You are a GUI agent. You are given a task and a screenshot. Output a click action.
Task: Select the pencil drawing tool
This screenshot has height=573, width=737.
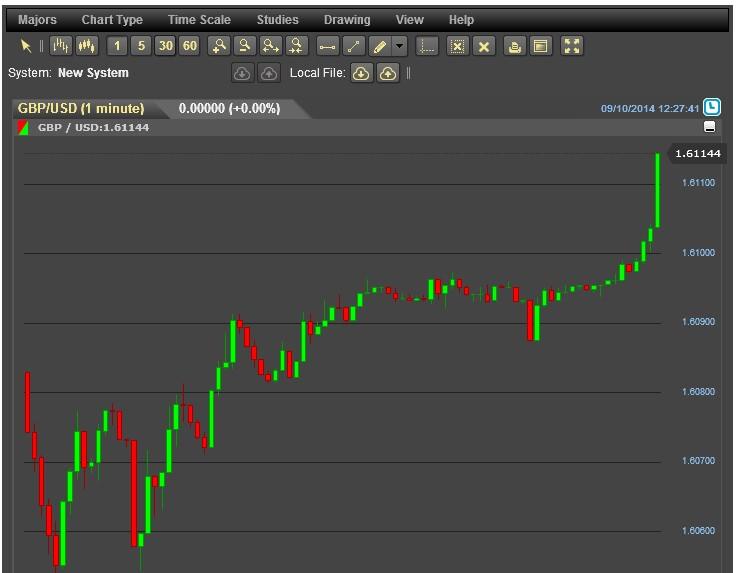(x=380, y=47)
